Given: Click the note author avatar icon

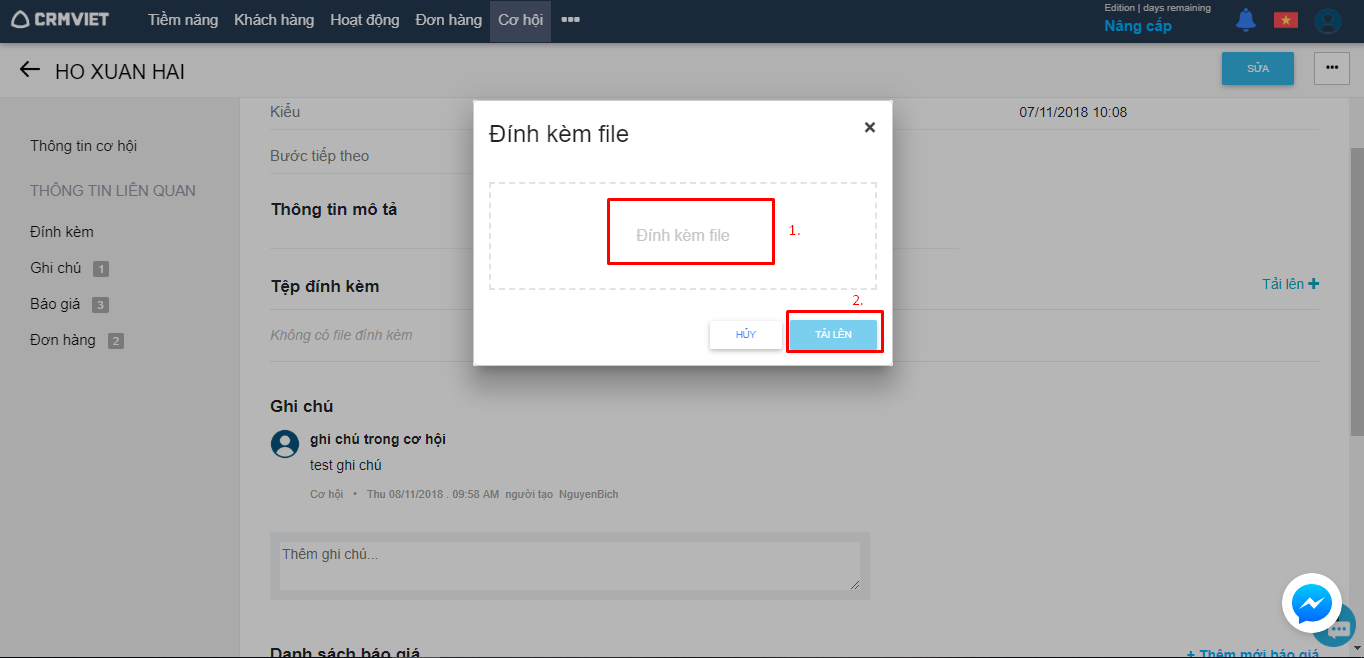Looking at the screenshot, I should pyautogui.click(x=285, y=444).
